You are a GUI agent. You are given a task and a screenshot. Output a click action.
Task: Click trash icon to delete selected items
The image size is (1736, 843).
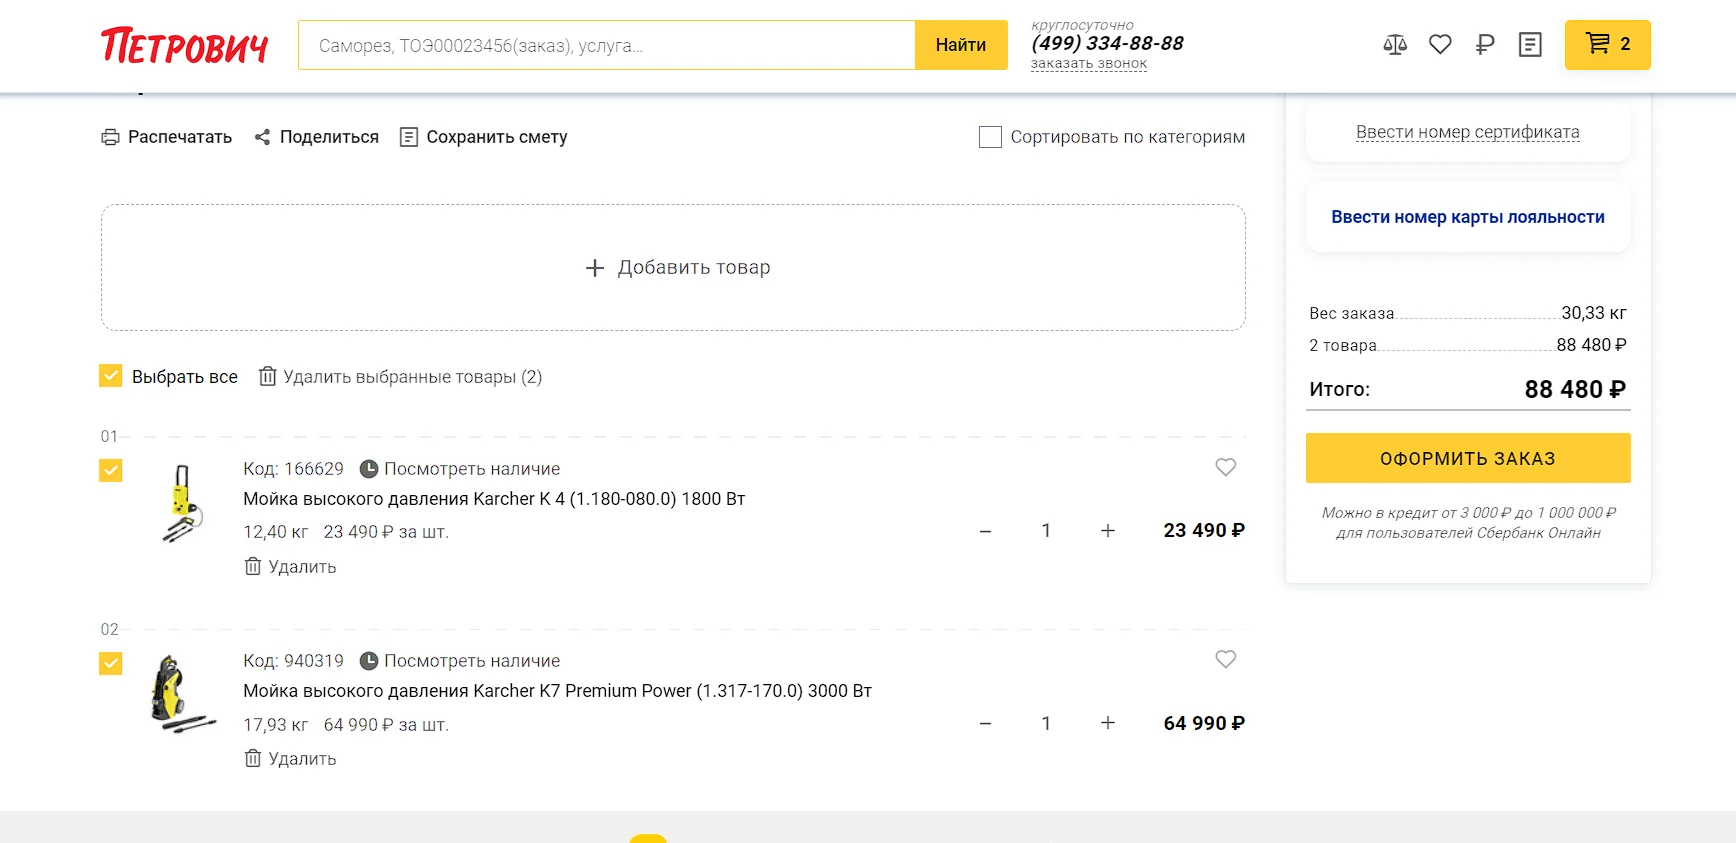tap(267, 376)
